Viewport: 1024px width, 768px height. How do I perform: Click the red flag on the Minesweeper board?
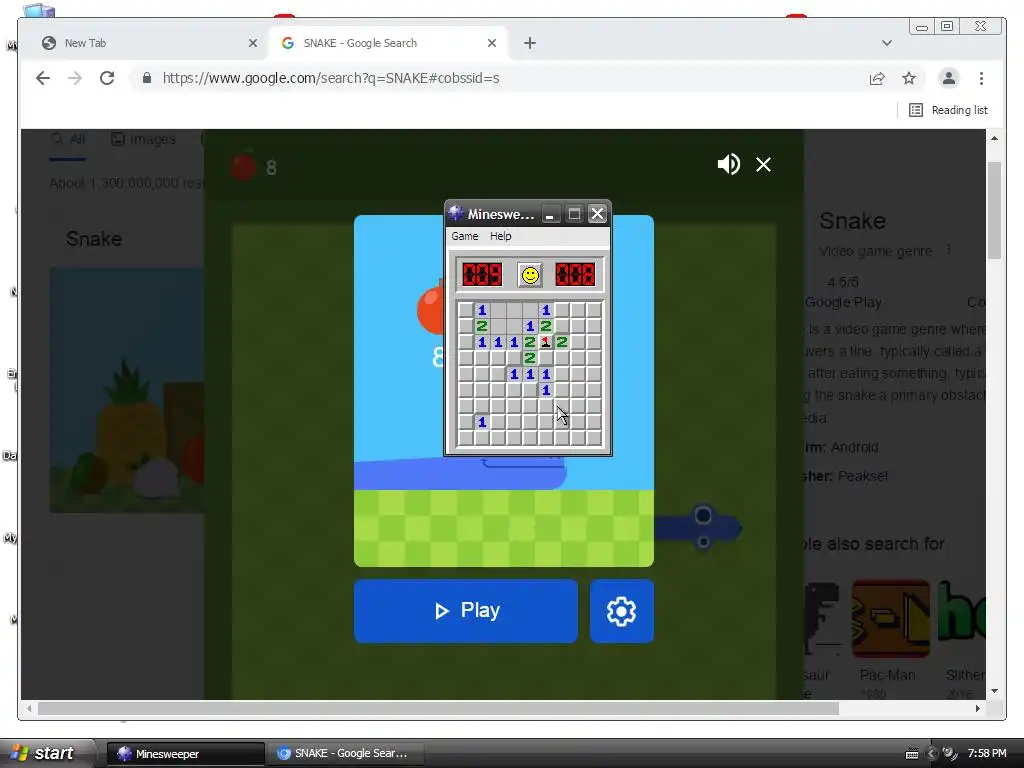coord(546,342)
